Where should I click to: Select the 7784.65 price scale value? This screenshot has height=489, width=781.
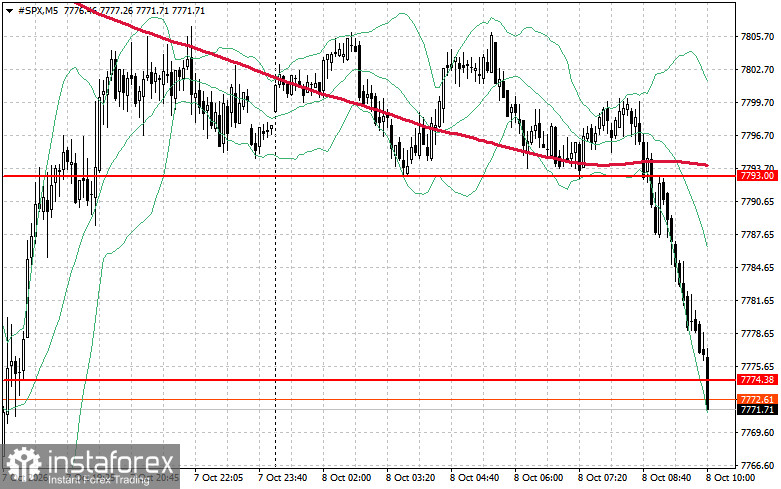point(757,268)
